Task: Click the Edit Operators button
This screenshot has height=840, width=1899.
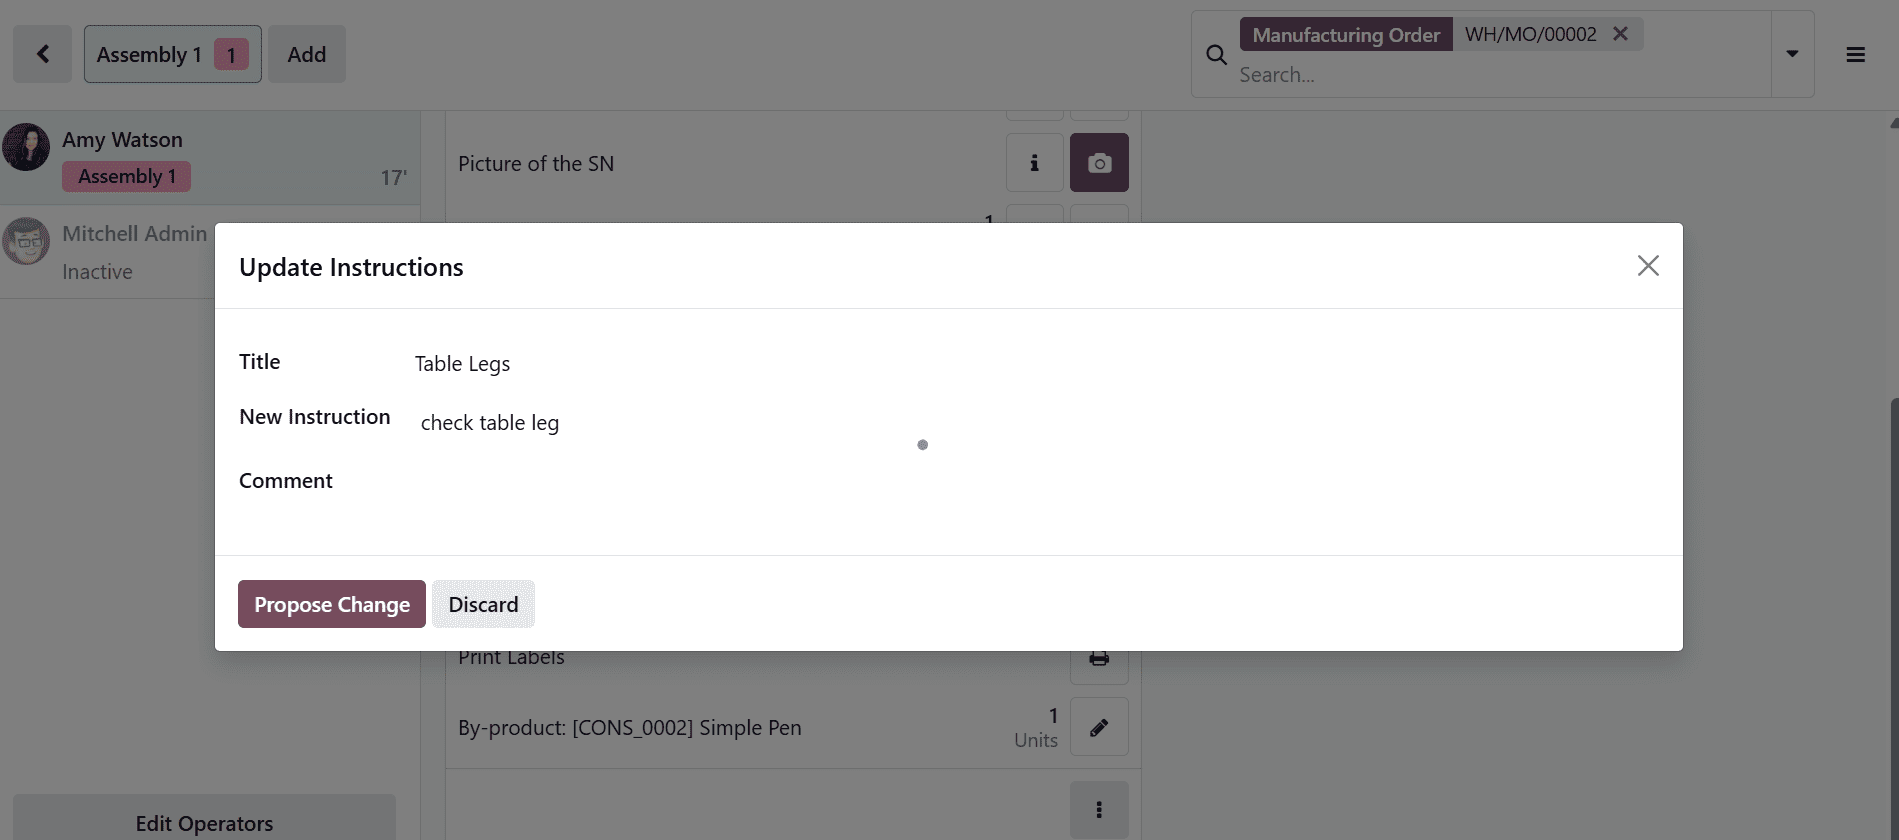Action: [204, 822]
